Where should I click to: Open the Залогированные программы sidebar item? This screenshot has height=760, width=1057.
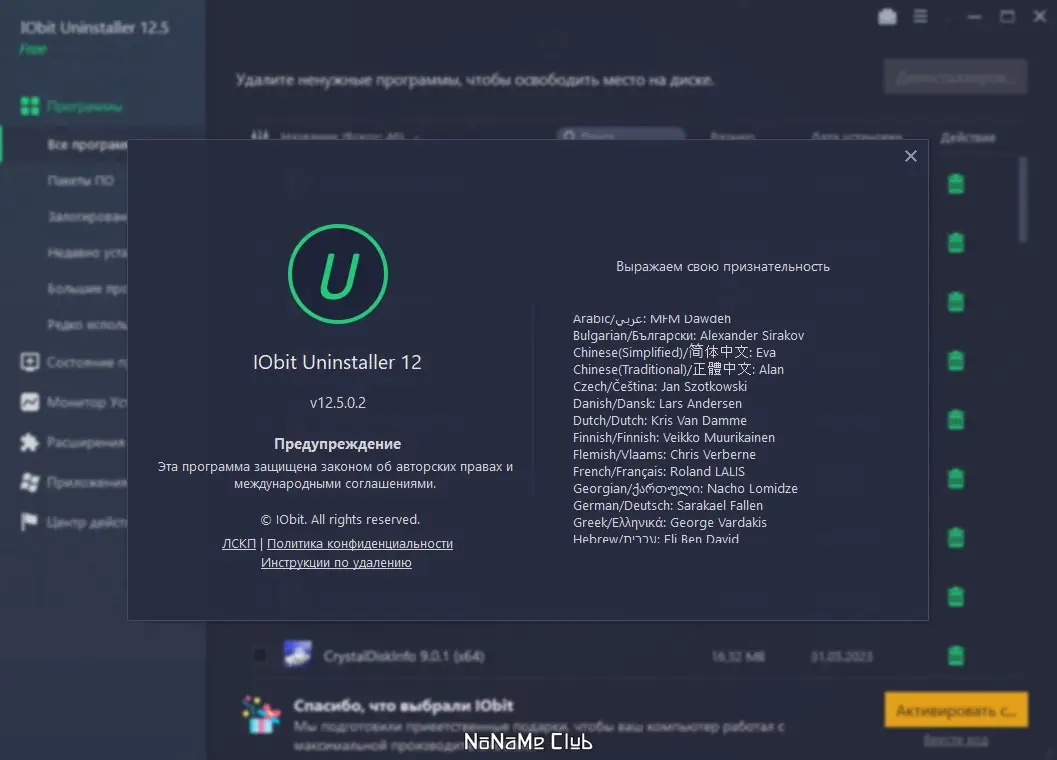point(87,216)
